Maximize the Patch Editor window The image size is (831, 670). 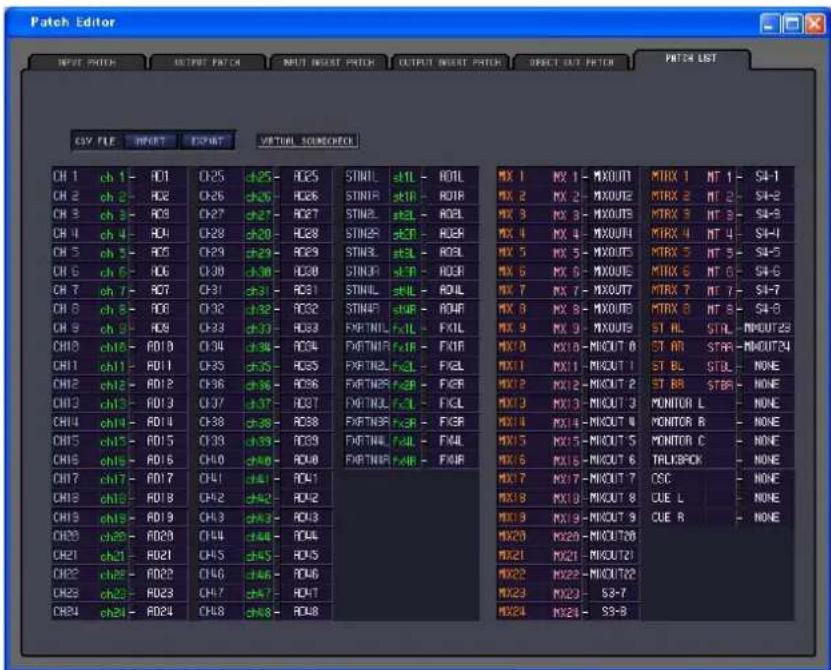792,24
